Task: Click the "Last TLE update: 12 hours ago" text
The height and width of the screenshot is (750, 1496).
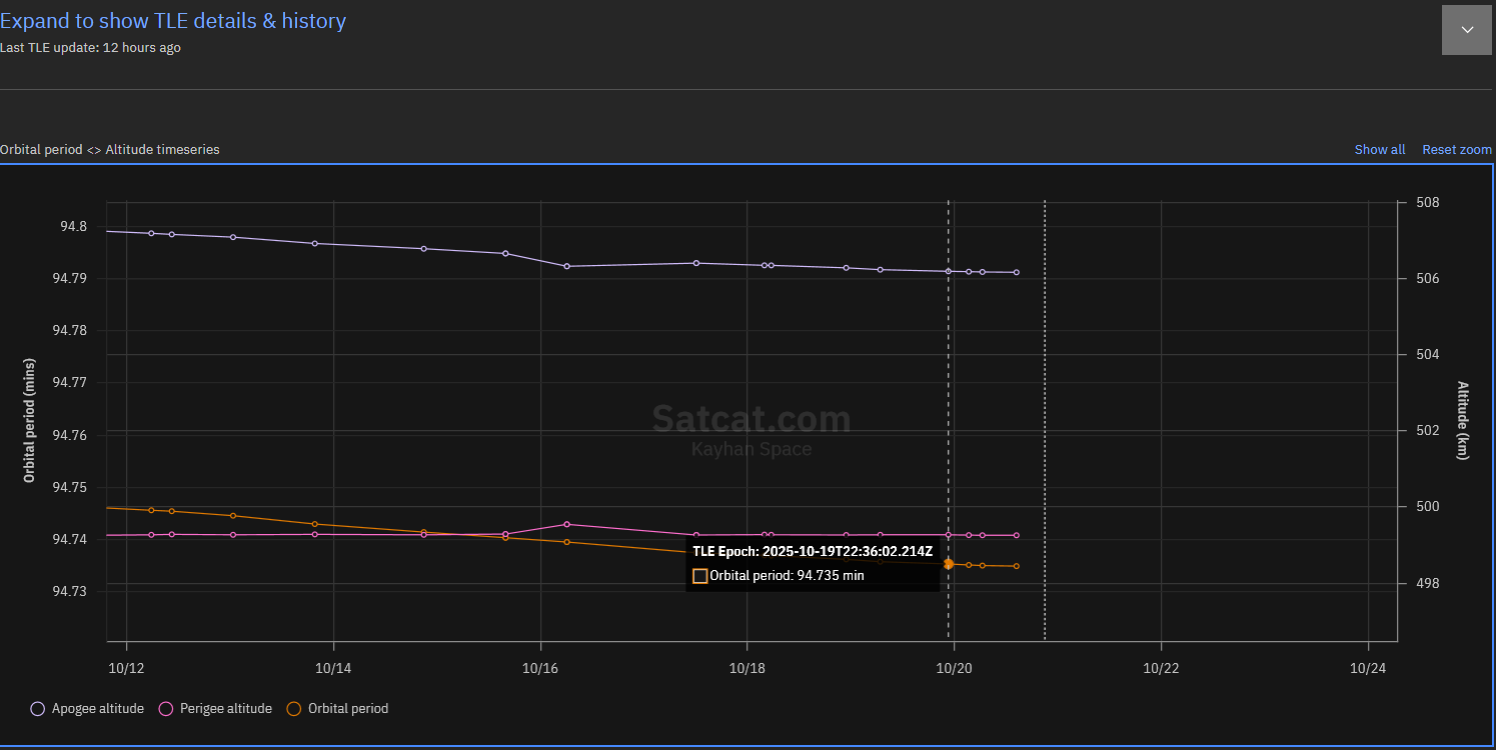Action: [x=90, y=48]
